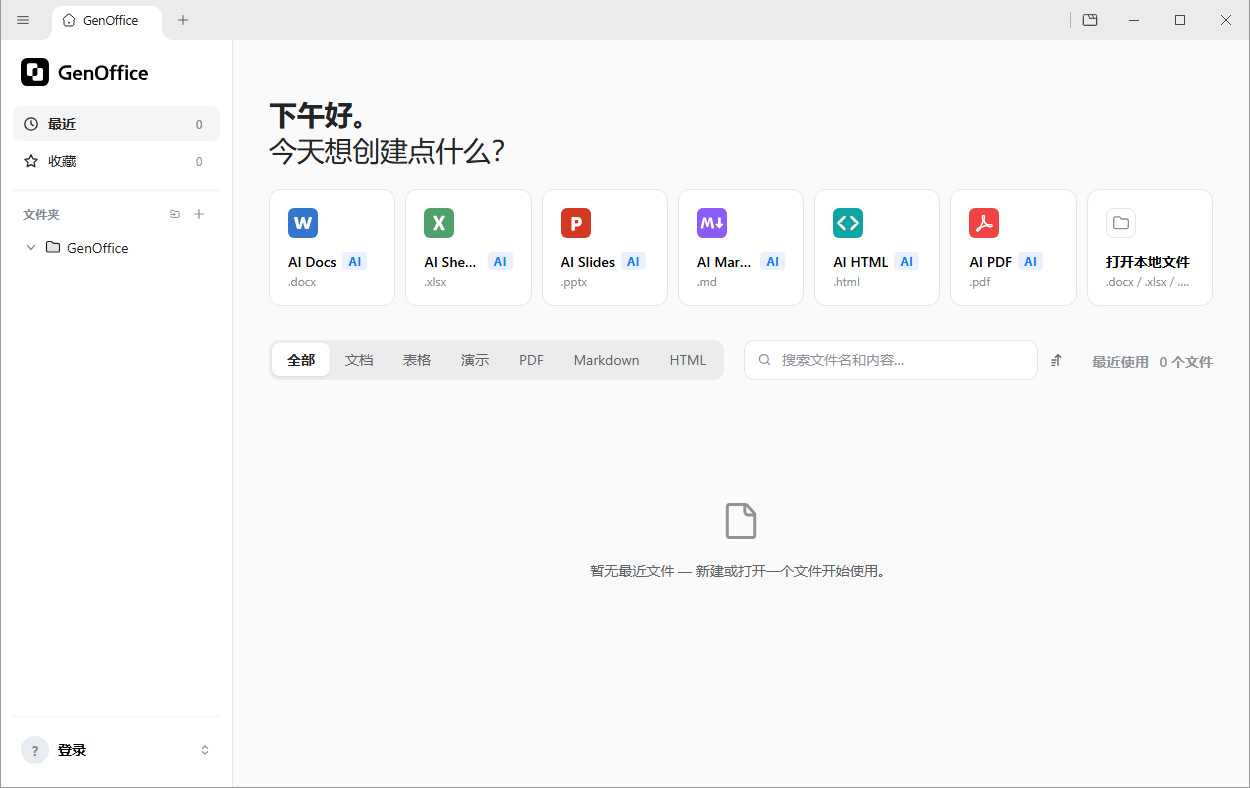This screenshot has height=788, width=1250.
Task: Click the AI badge on AI PDF
Action: tap(1031, 262)
